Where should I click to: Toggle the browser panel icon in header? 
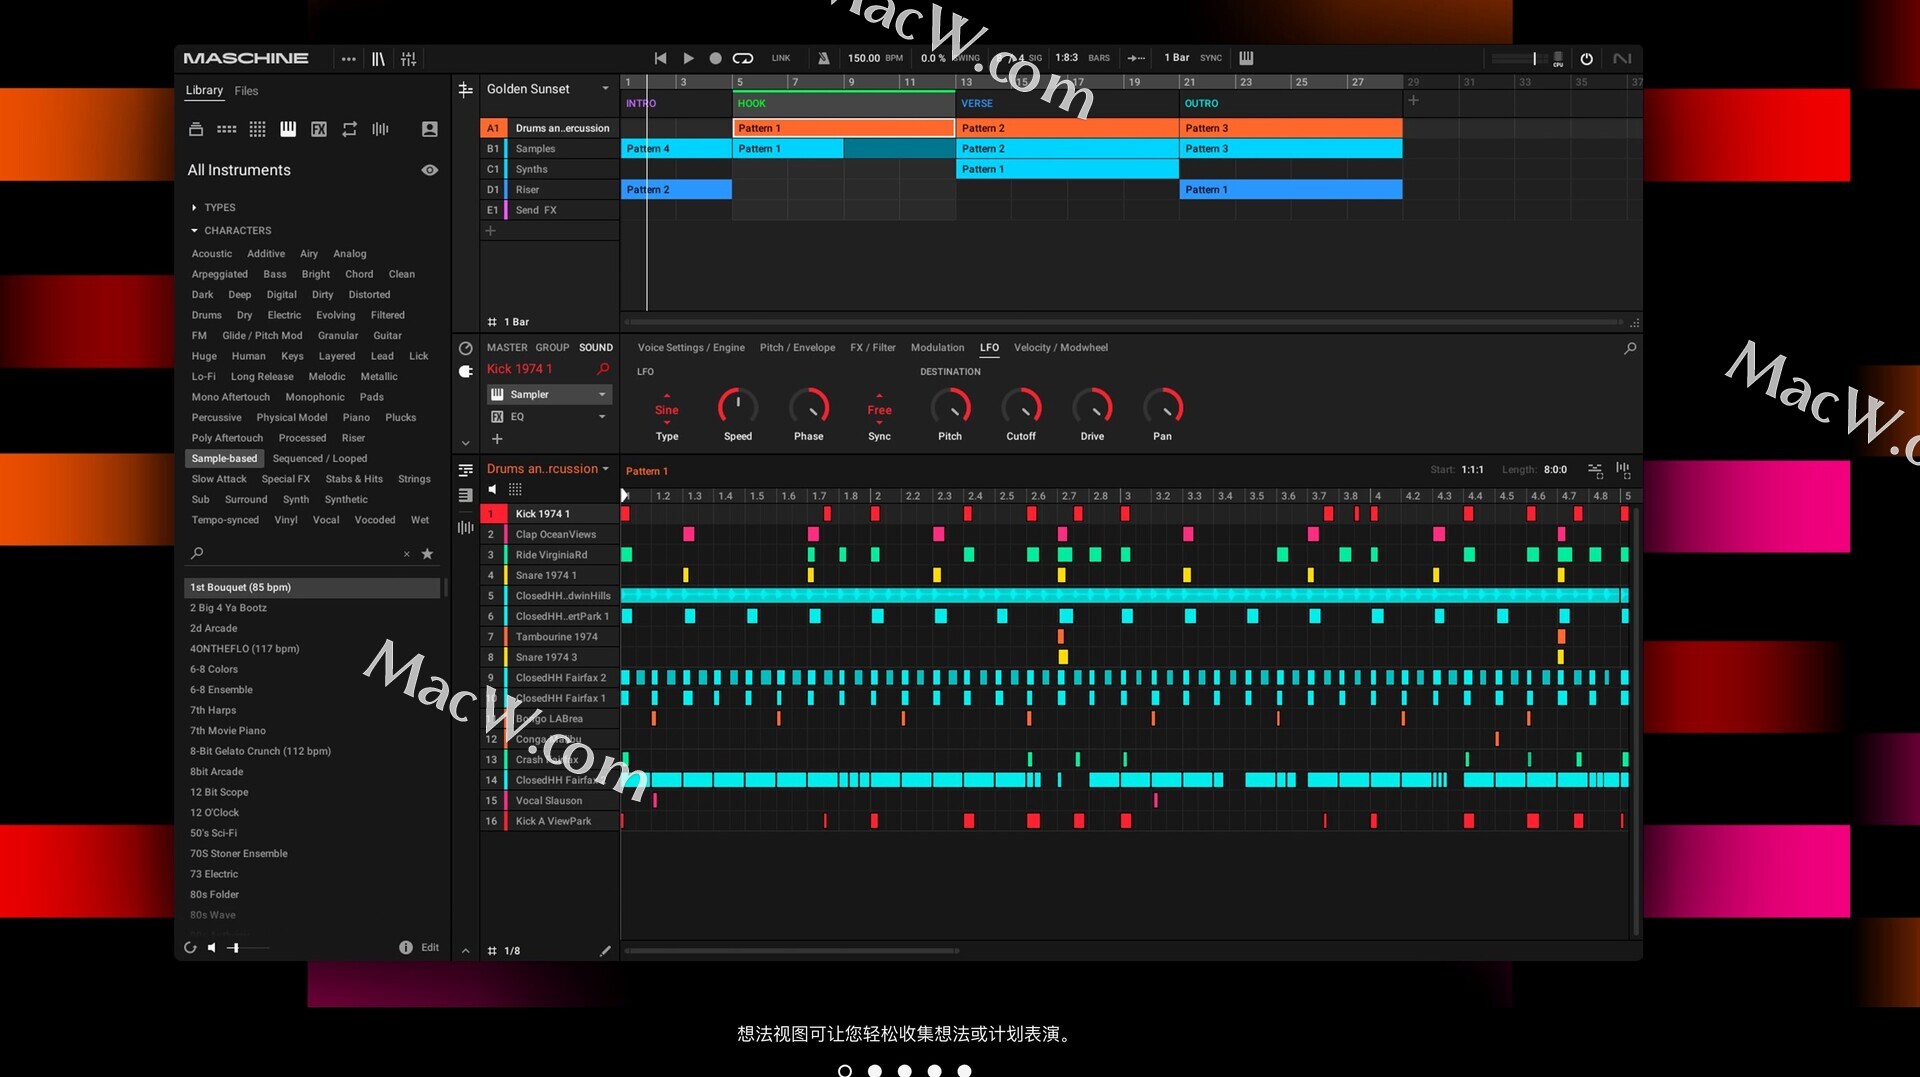[x=378, y=59]
